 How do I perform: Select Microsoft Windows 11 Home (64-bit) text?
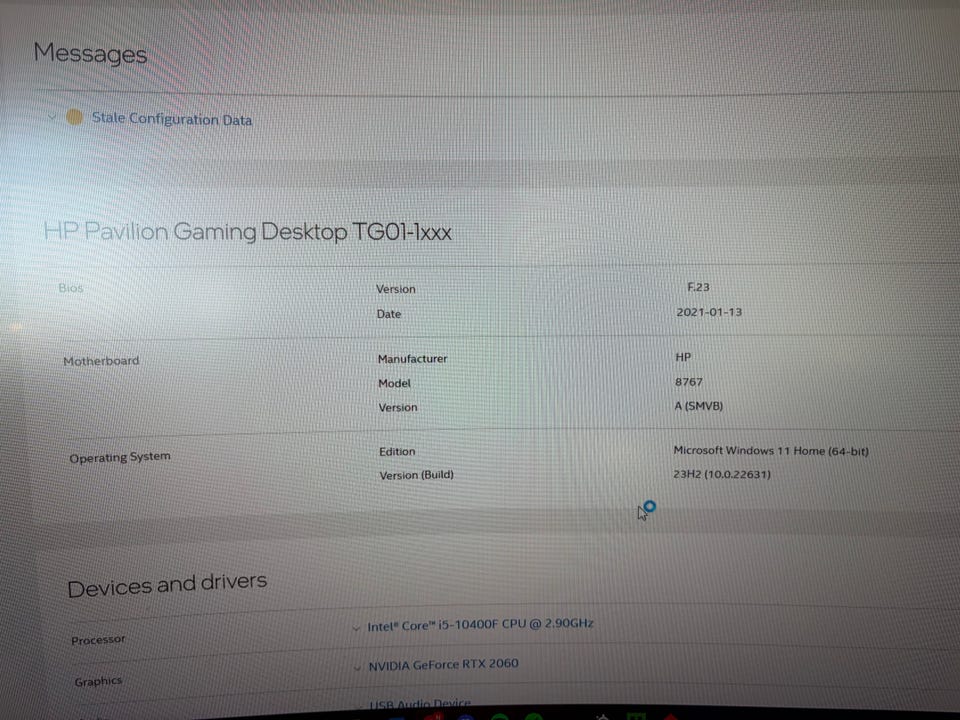(771, 451)
